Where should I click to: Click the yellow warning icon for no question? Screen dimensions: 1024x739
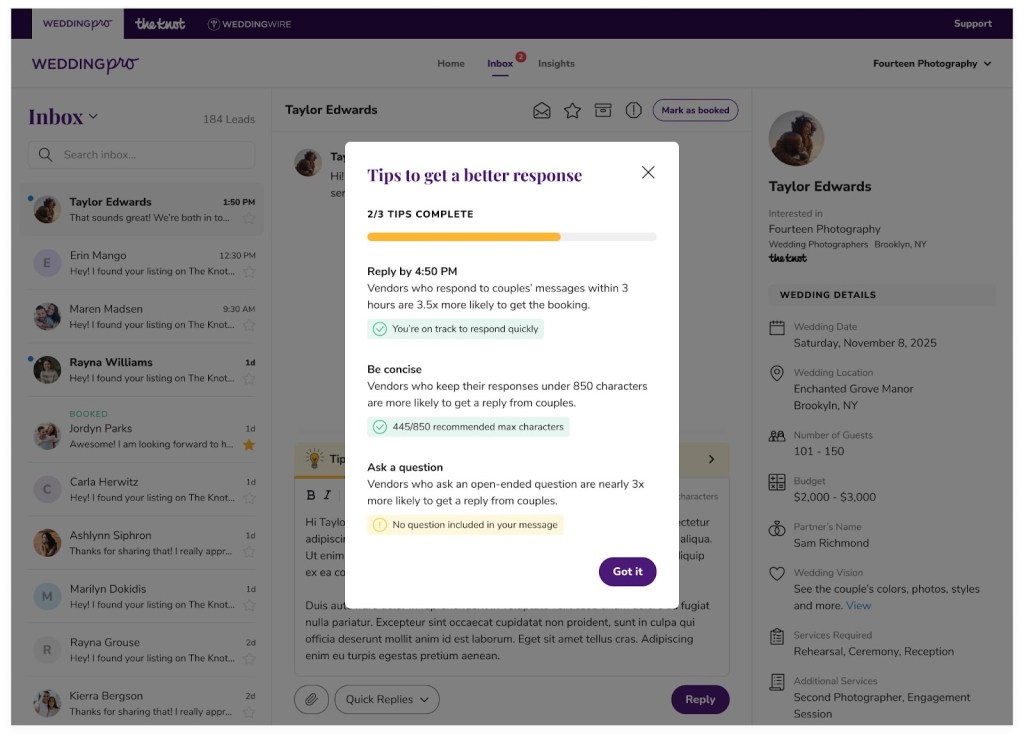coord(379,525)
